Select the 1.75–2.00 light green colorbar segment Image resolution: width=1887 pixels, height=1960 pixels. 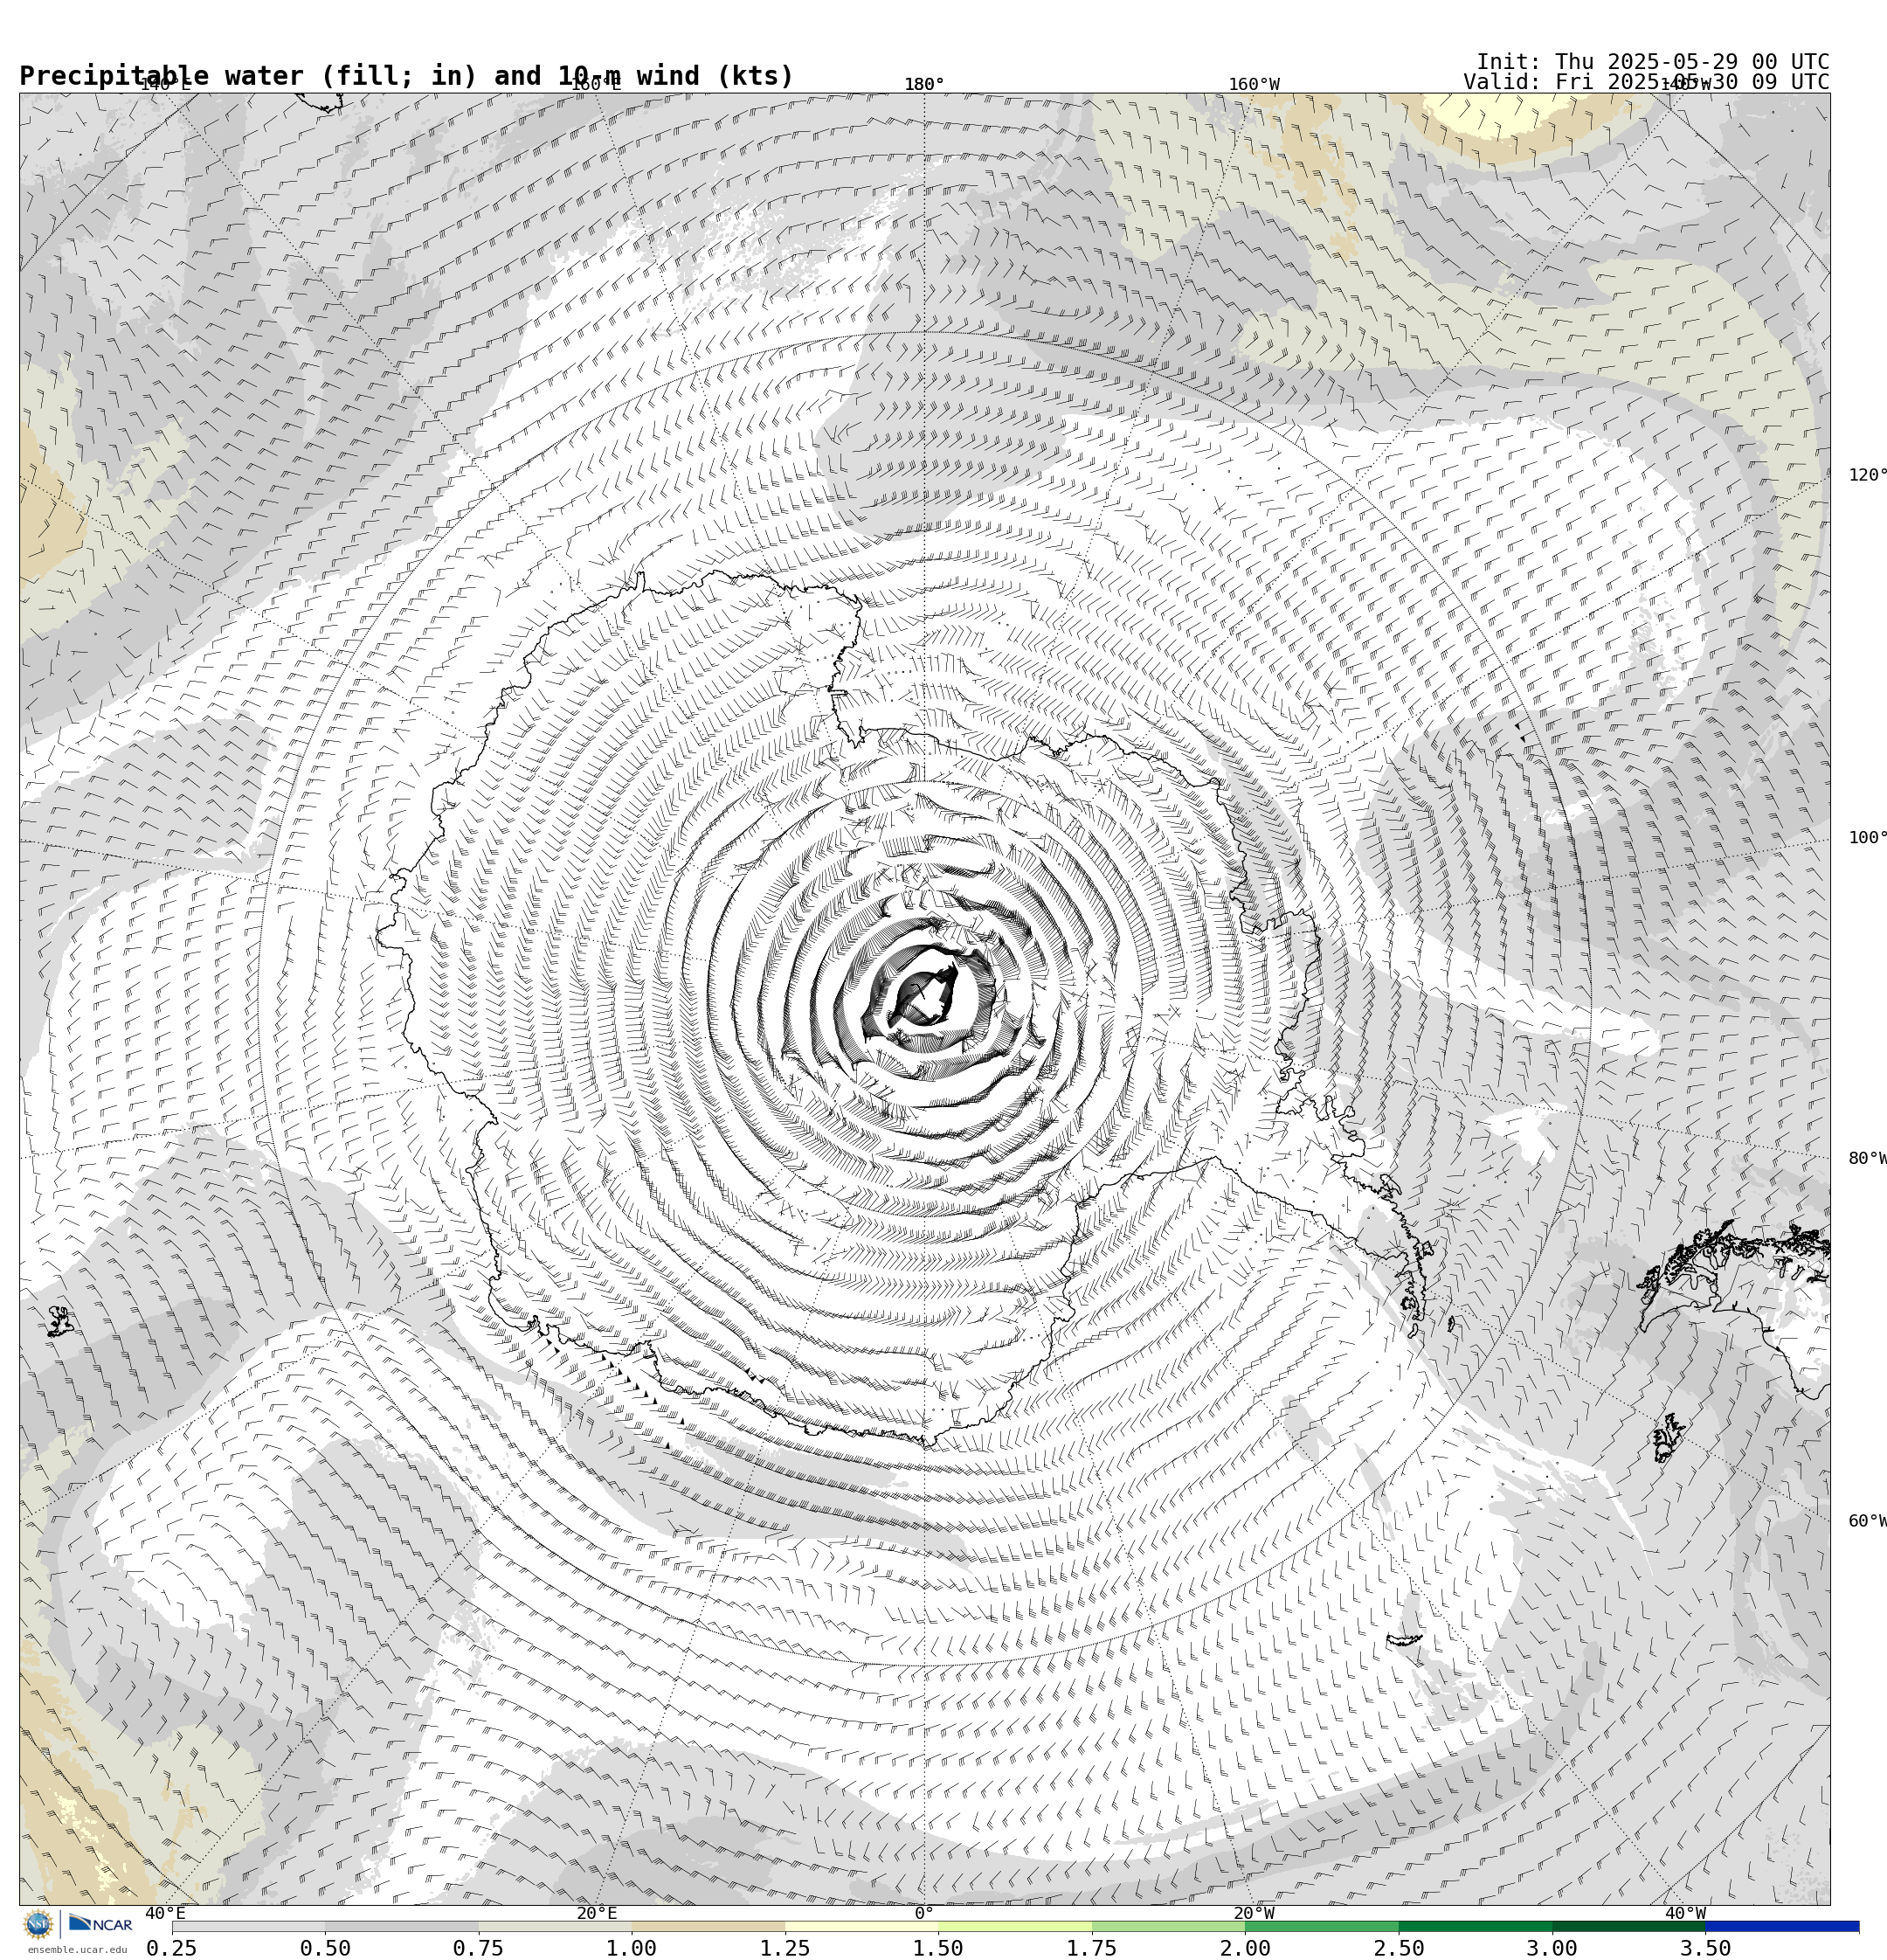(1169, 1926)
